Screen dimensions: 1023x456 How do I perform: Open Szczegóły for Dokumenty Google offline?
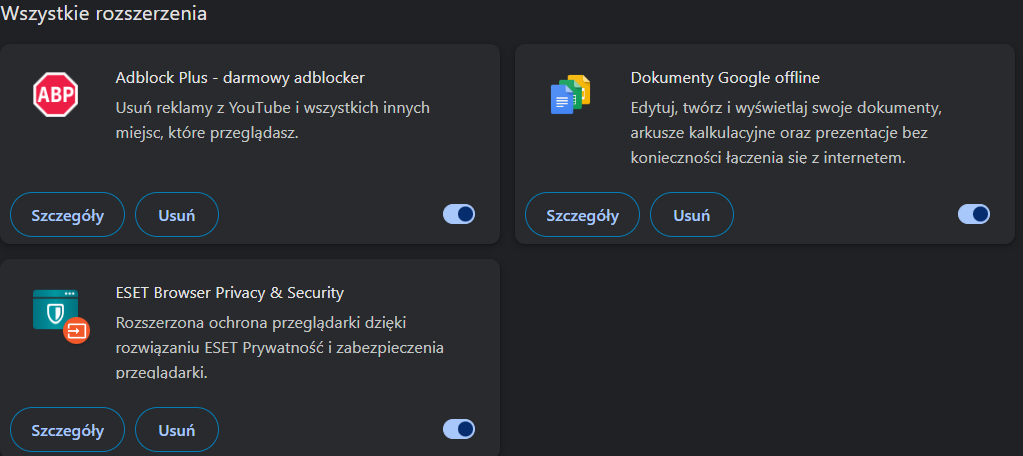[582, 215]
